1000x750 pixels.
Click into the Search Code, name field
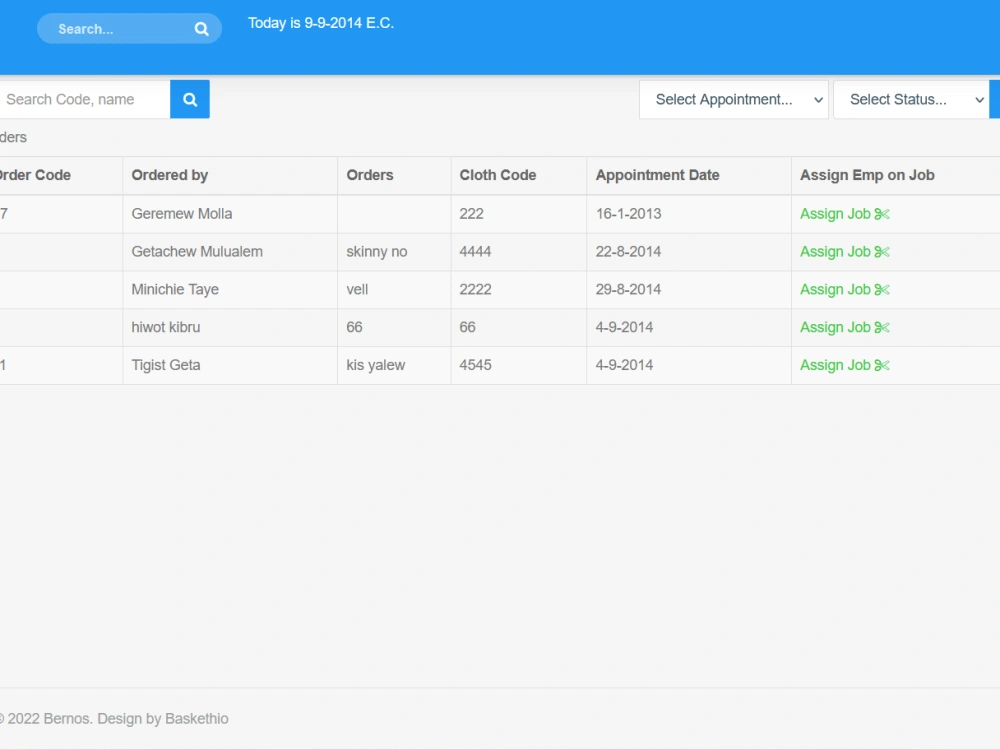point(85,99)
